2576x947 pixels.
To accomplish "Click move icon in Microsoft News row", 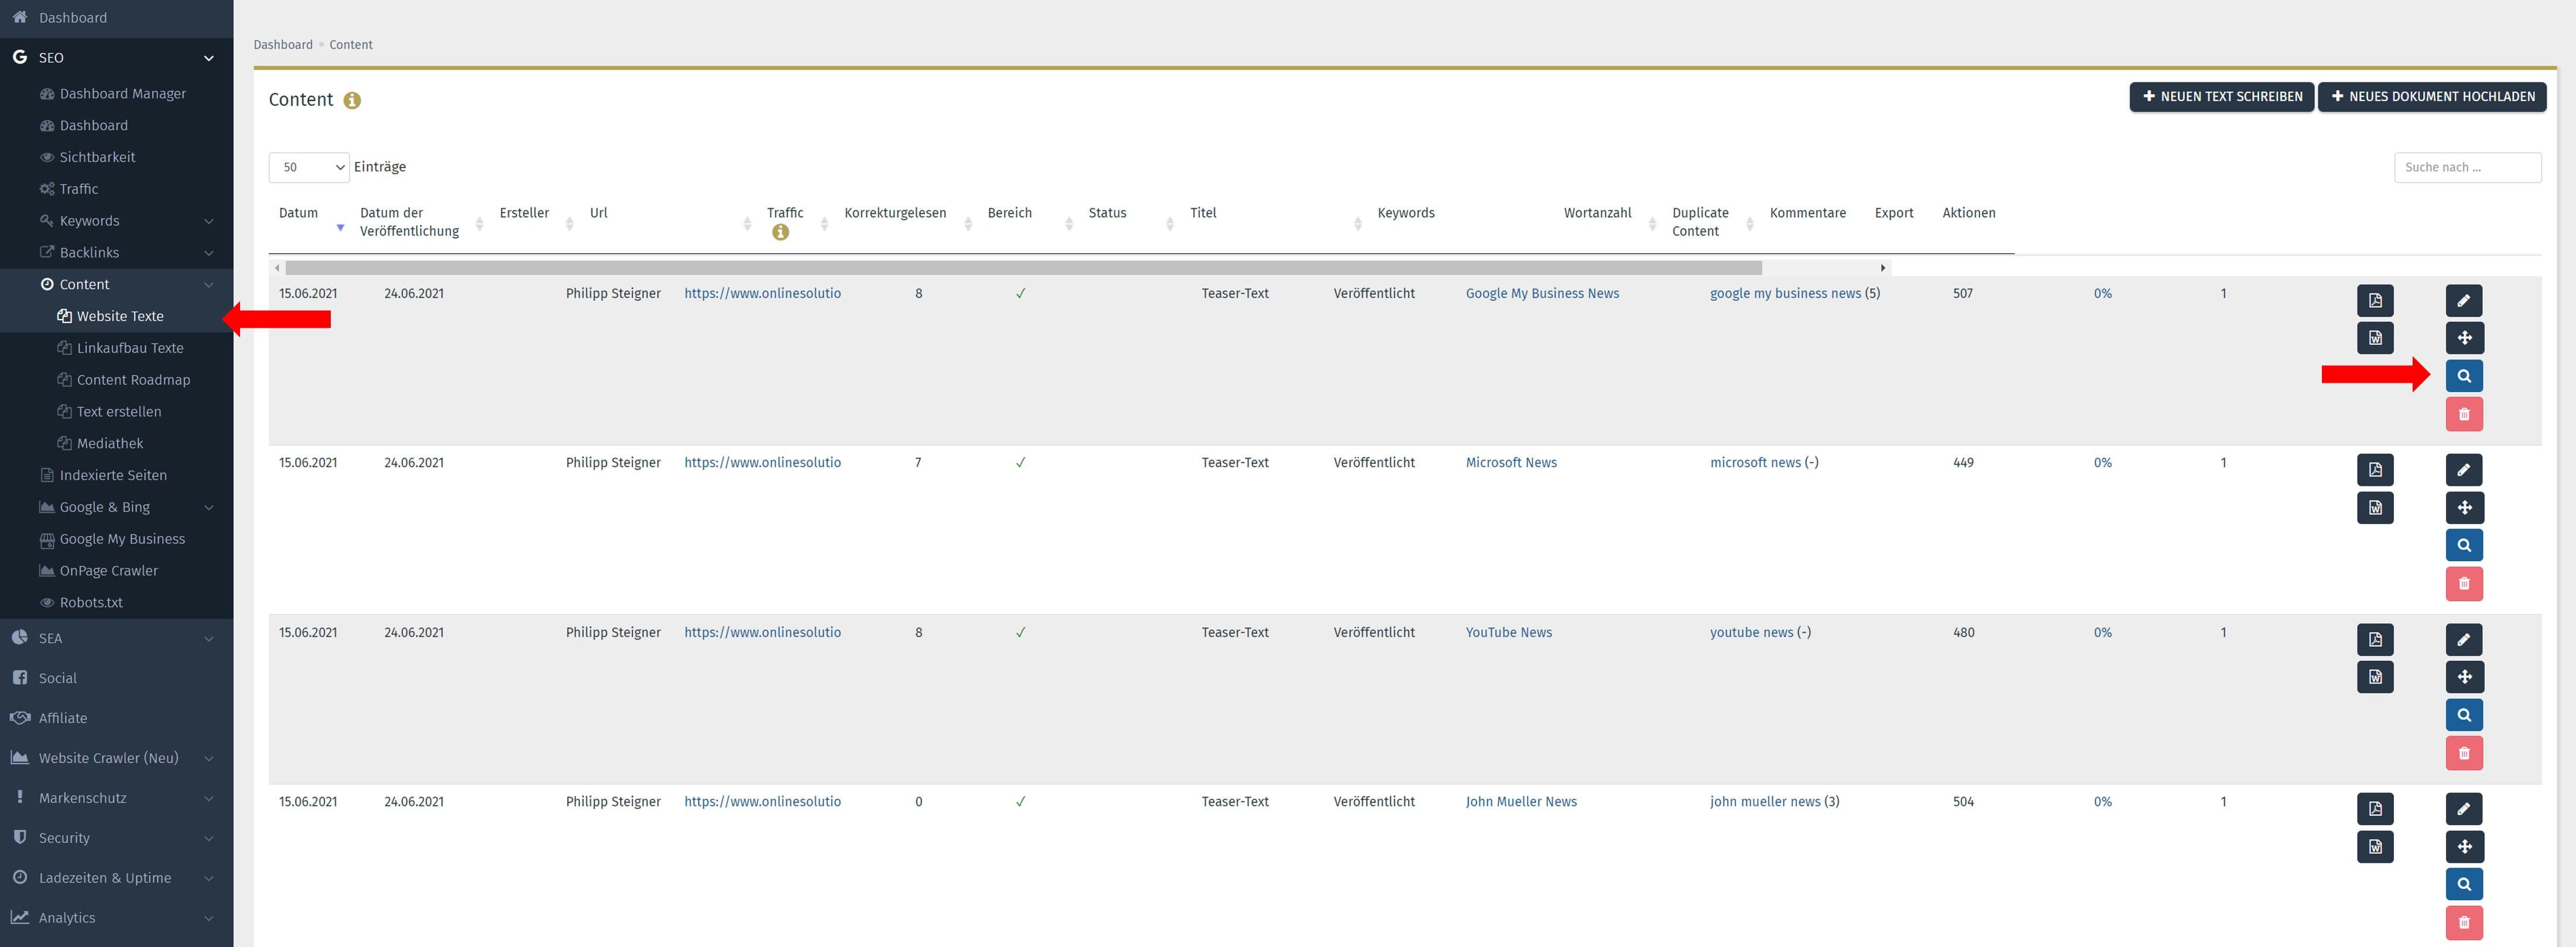I will [x=2464, y=507].
